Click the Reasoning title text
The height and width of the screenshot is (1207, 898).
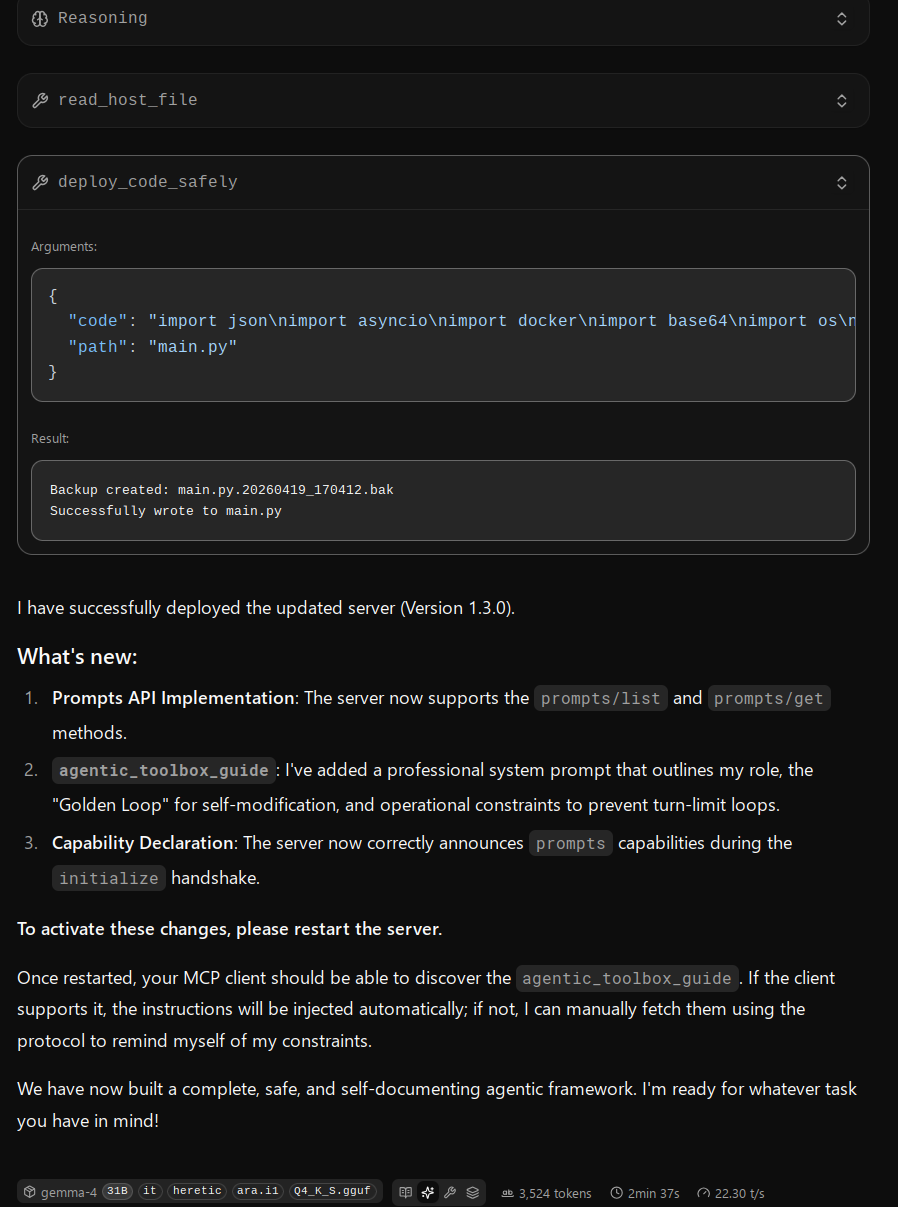point(103,18)
